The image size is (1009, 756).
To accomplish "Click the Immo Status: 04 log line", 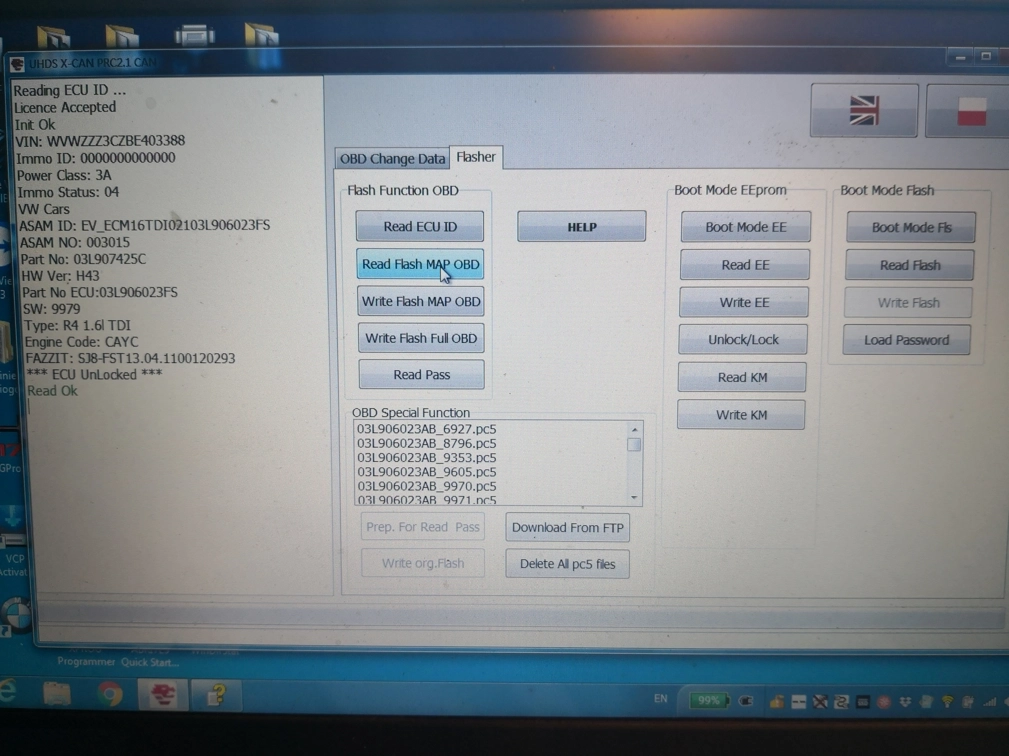I will pyautogui.click(x=68, y=192).
